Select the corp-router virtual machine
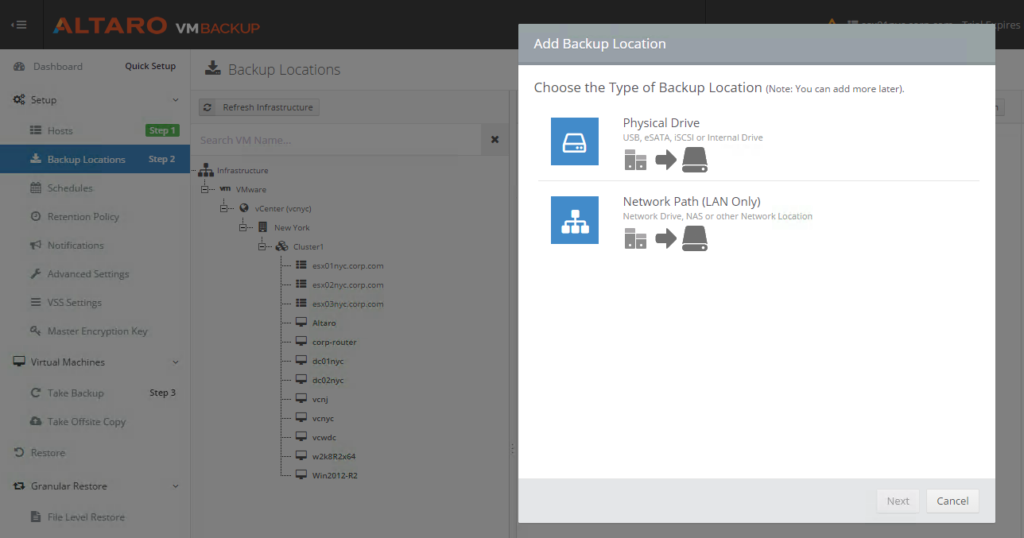 (x=334, y=342)
